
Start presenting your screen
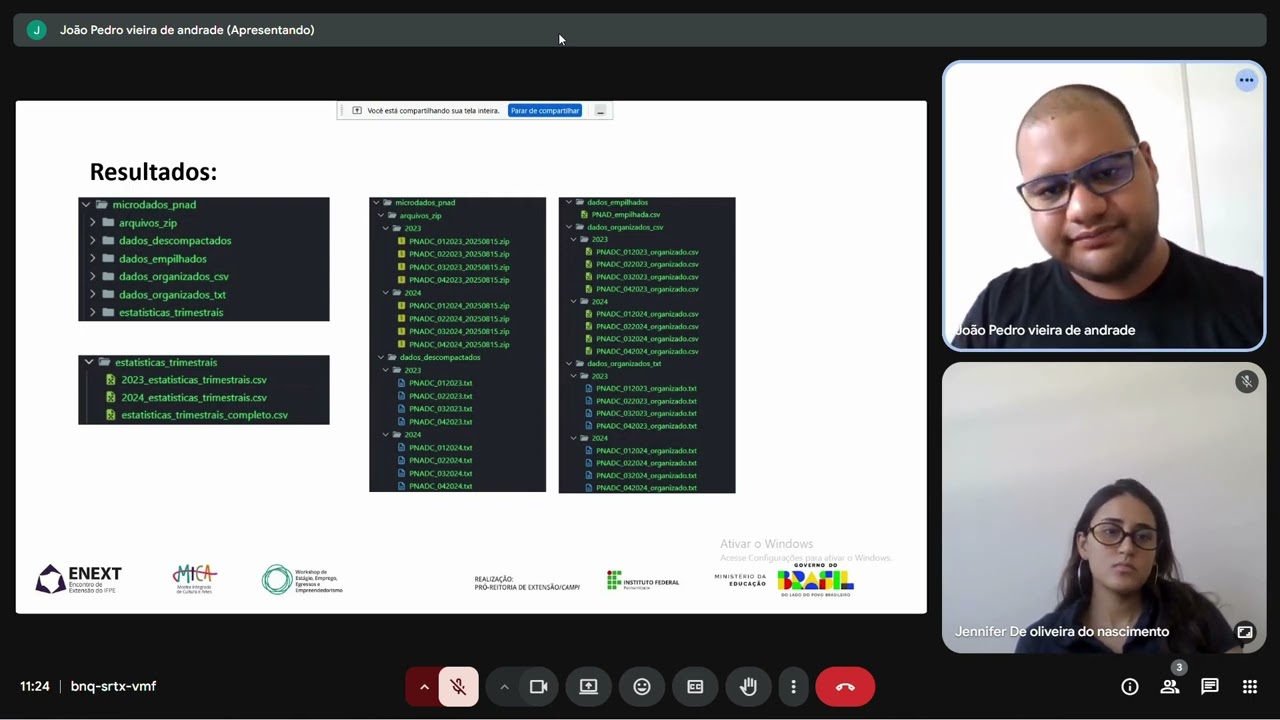pos(589,686)
